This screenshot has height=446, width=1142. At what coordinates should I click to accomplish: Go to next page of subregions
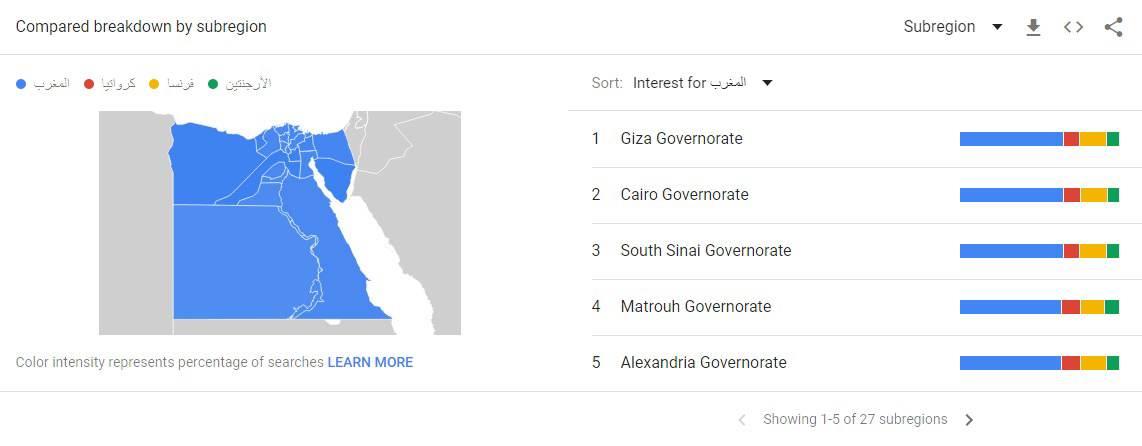968,420
